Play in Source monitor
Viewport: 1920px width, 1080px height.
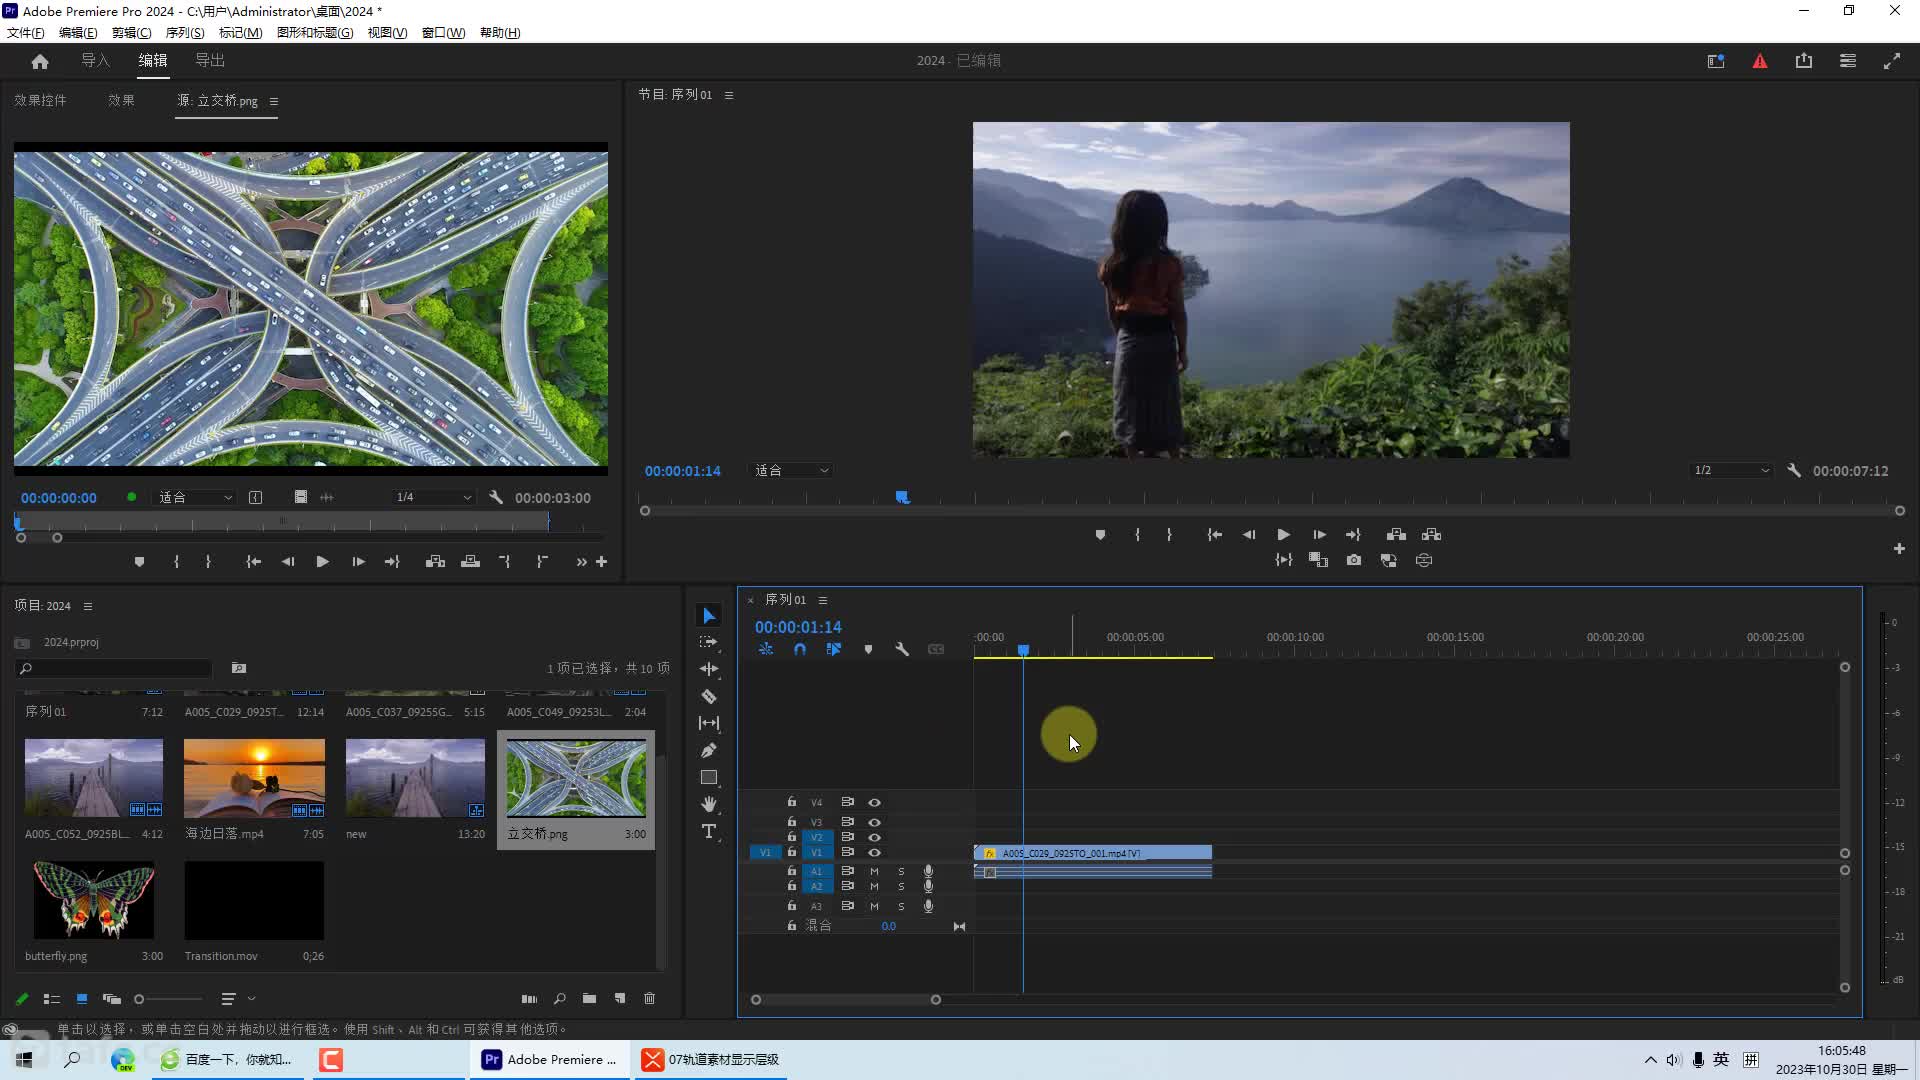(322, 562)
